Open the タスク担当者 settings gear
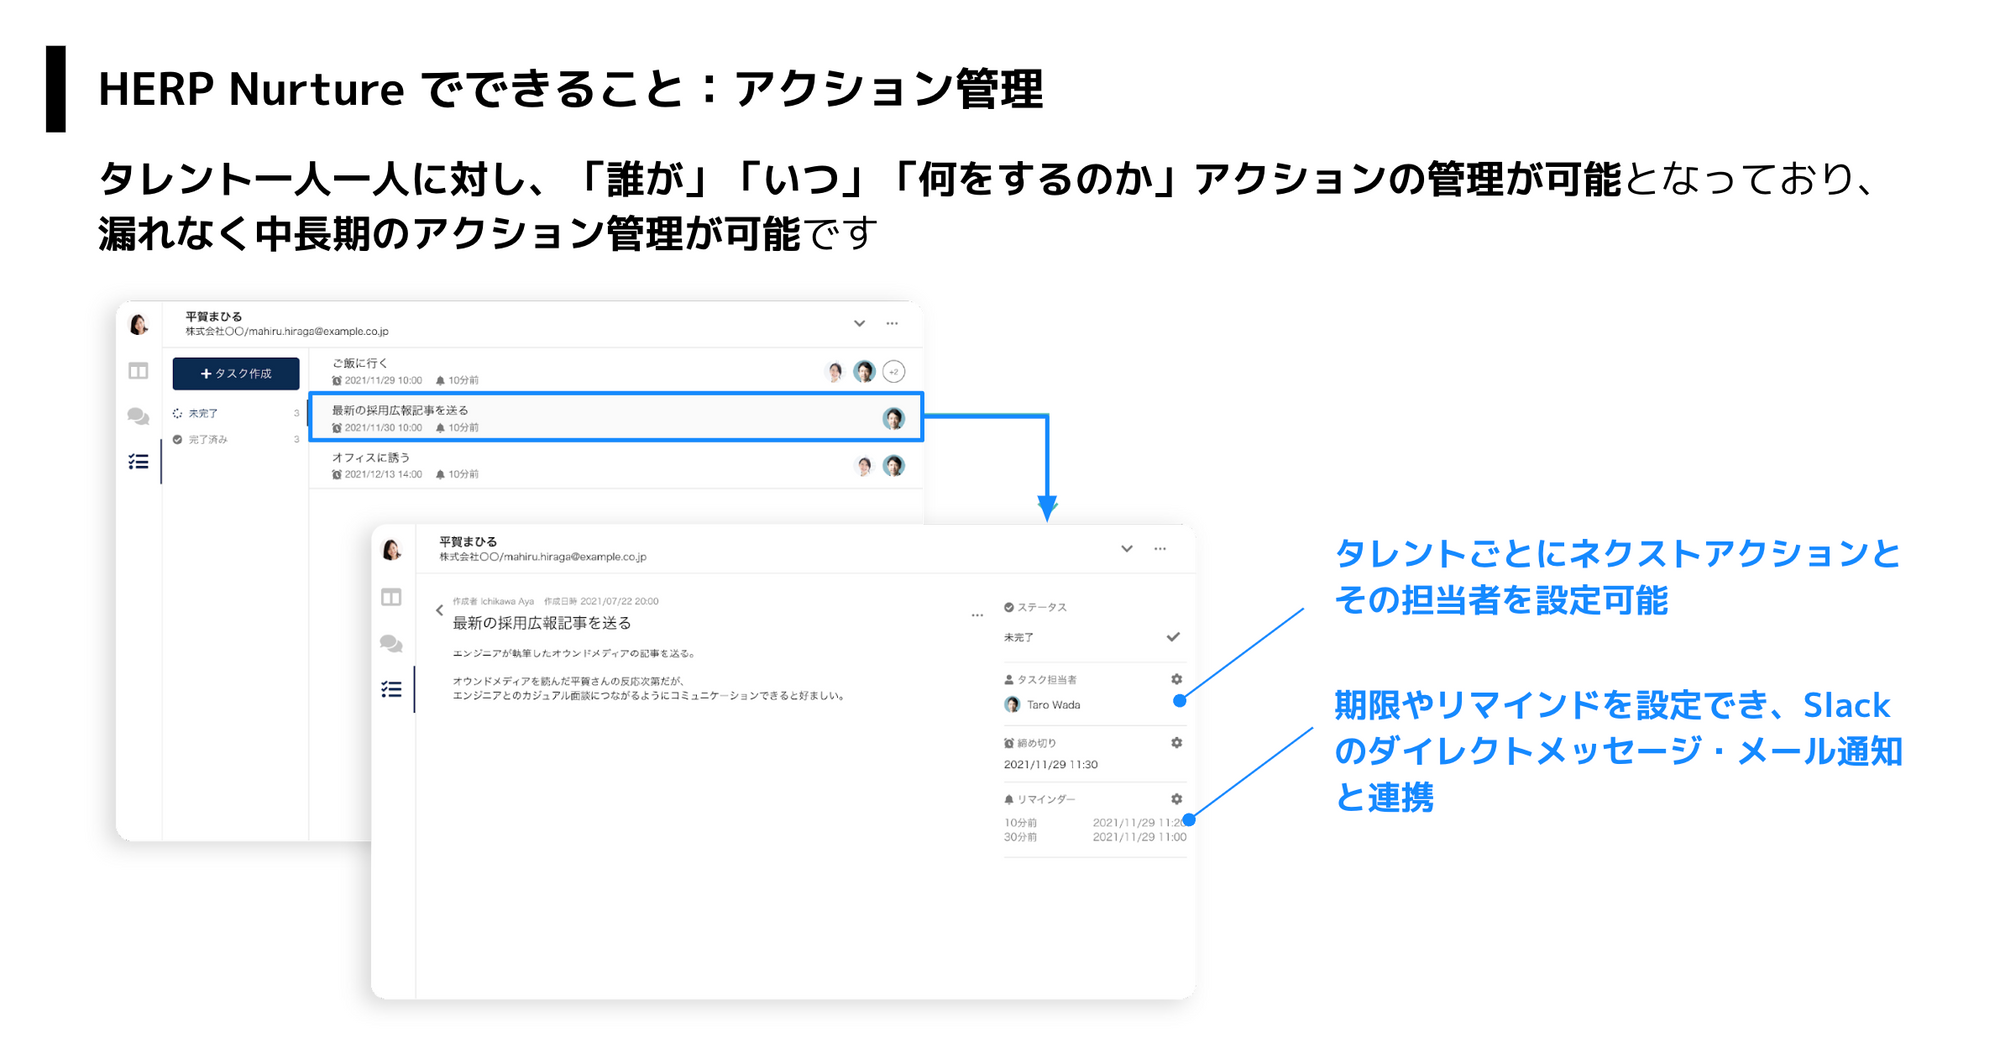The height and width of the screenshot is (1051, 2000). [1176, 679]
